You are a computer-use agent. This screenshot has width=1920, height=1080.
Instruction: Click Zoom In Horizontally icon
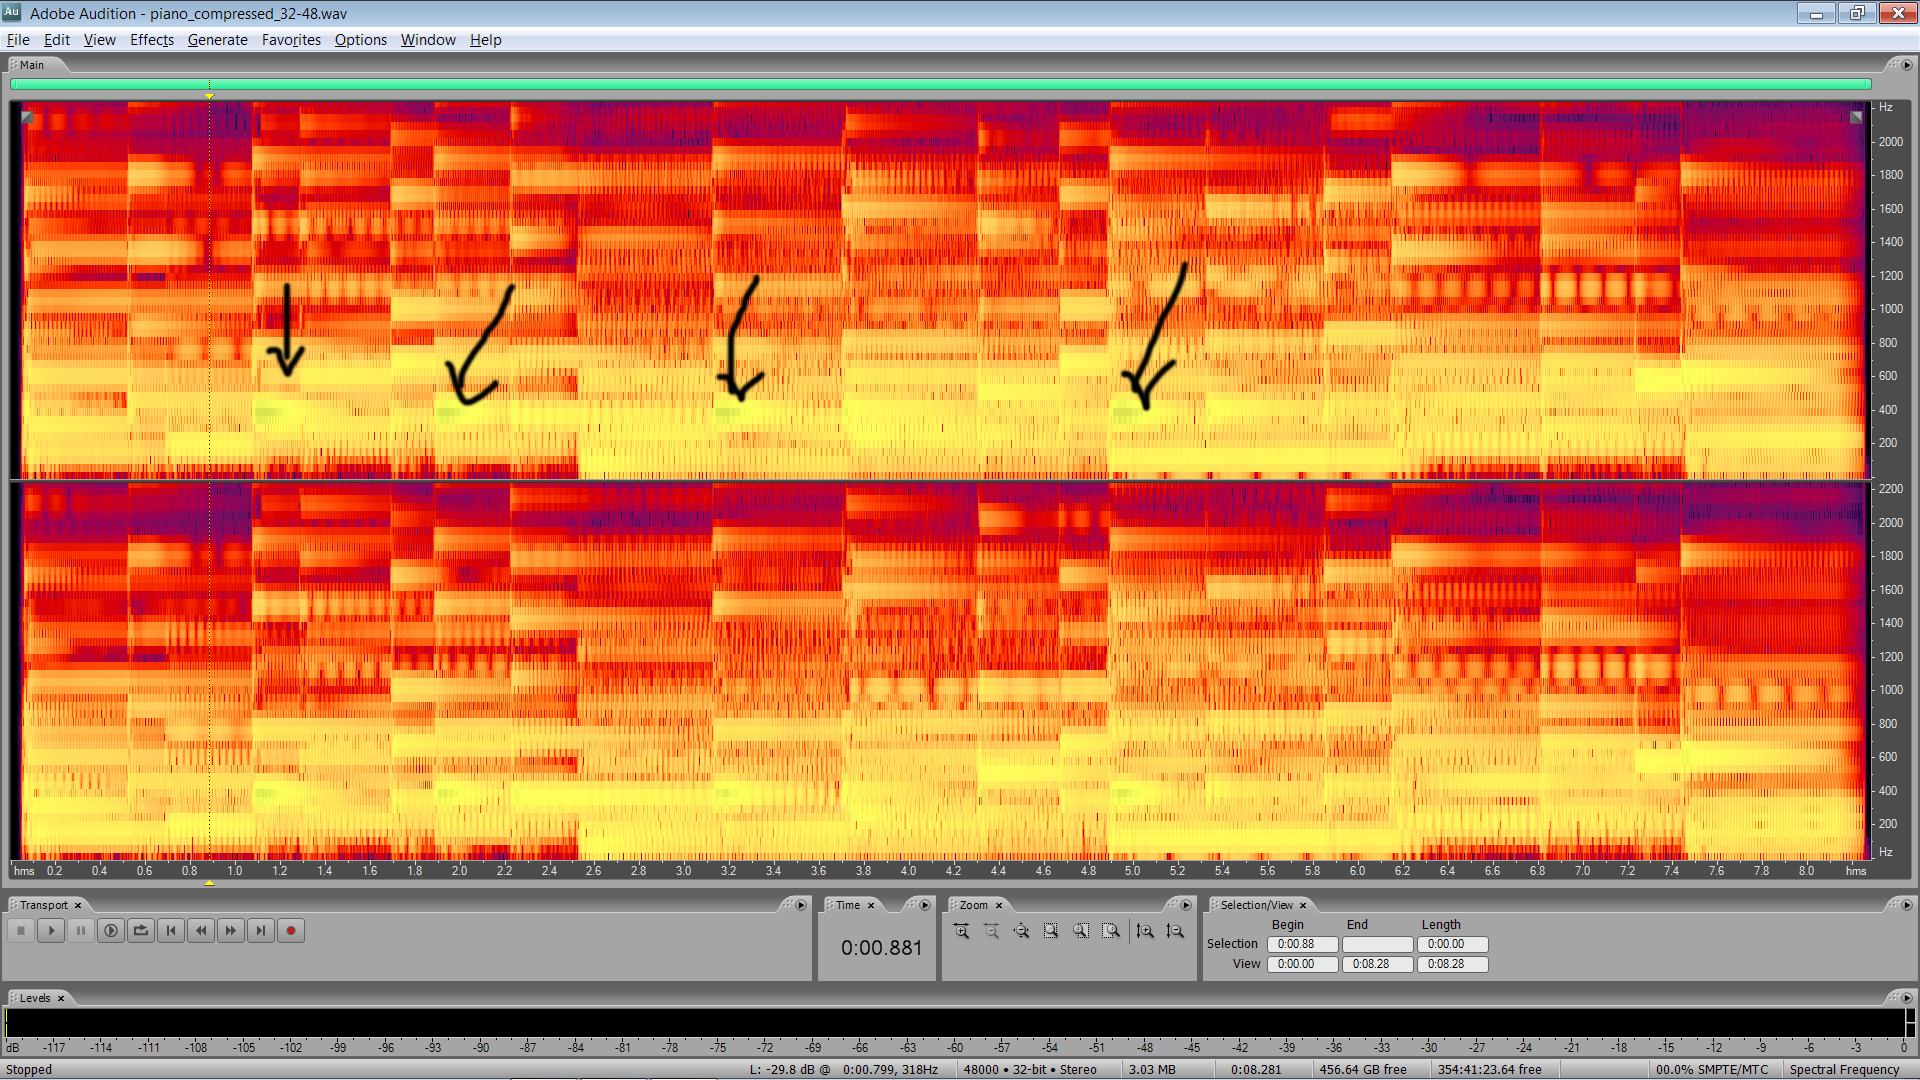point(961,931)
